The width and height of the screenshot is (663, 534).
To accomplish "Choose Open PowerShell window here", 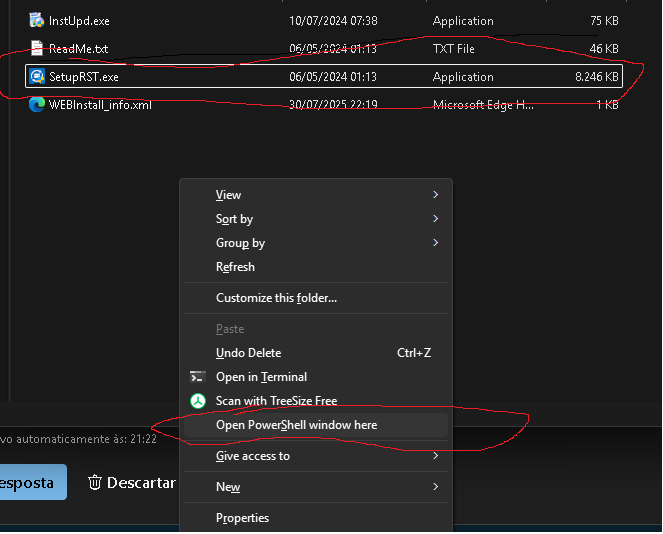I will point(316,425).
